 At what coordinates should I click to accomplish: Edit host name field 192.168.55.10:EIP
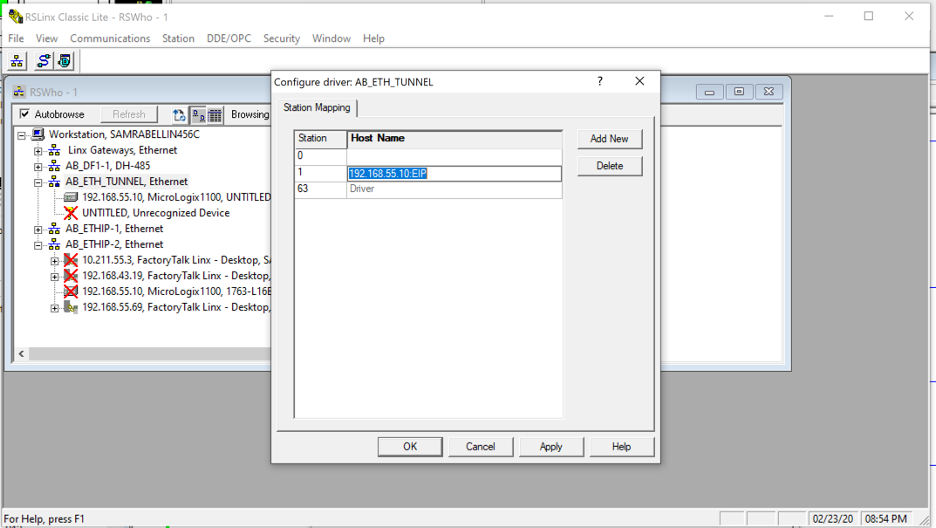(x=454, y=174)
